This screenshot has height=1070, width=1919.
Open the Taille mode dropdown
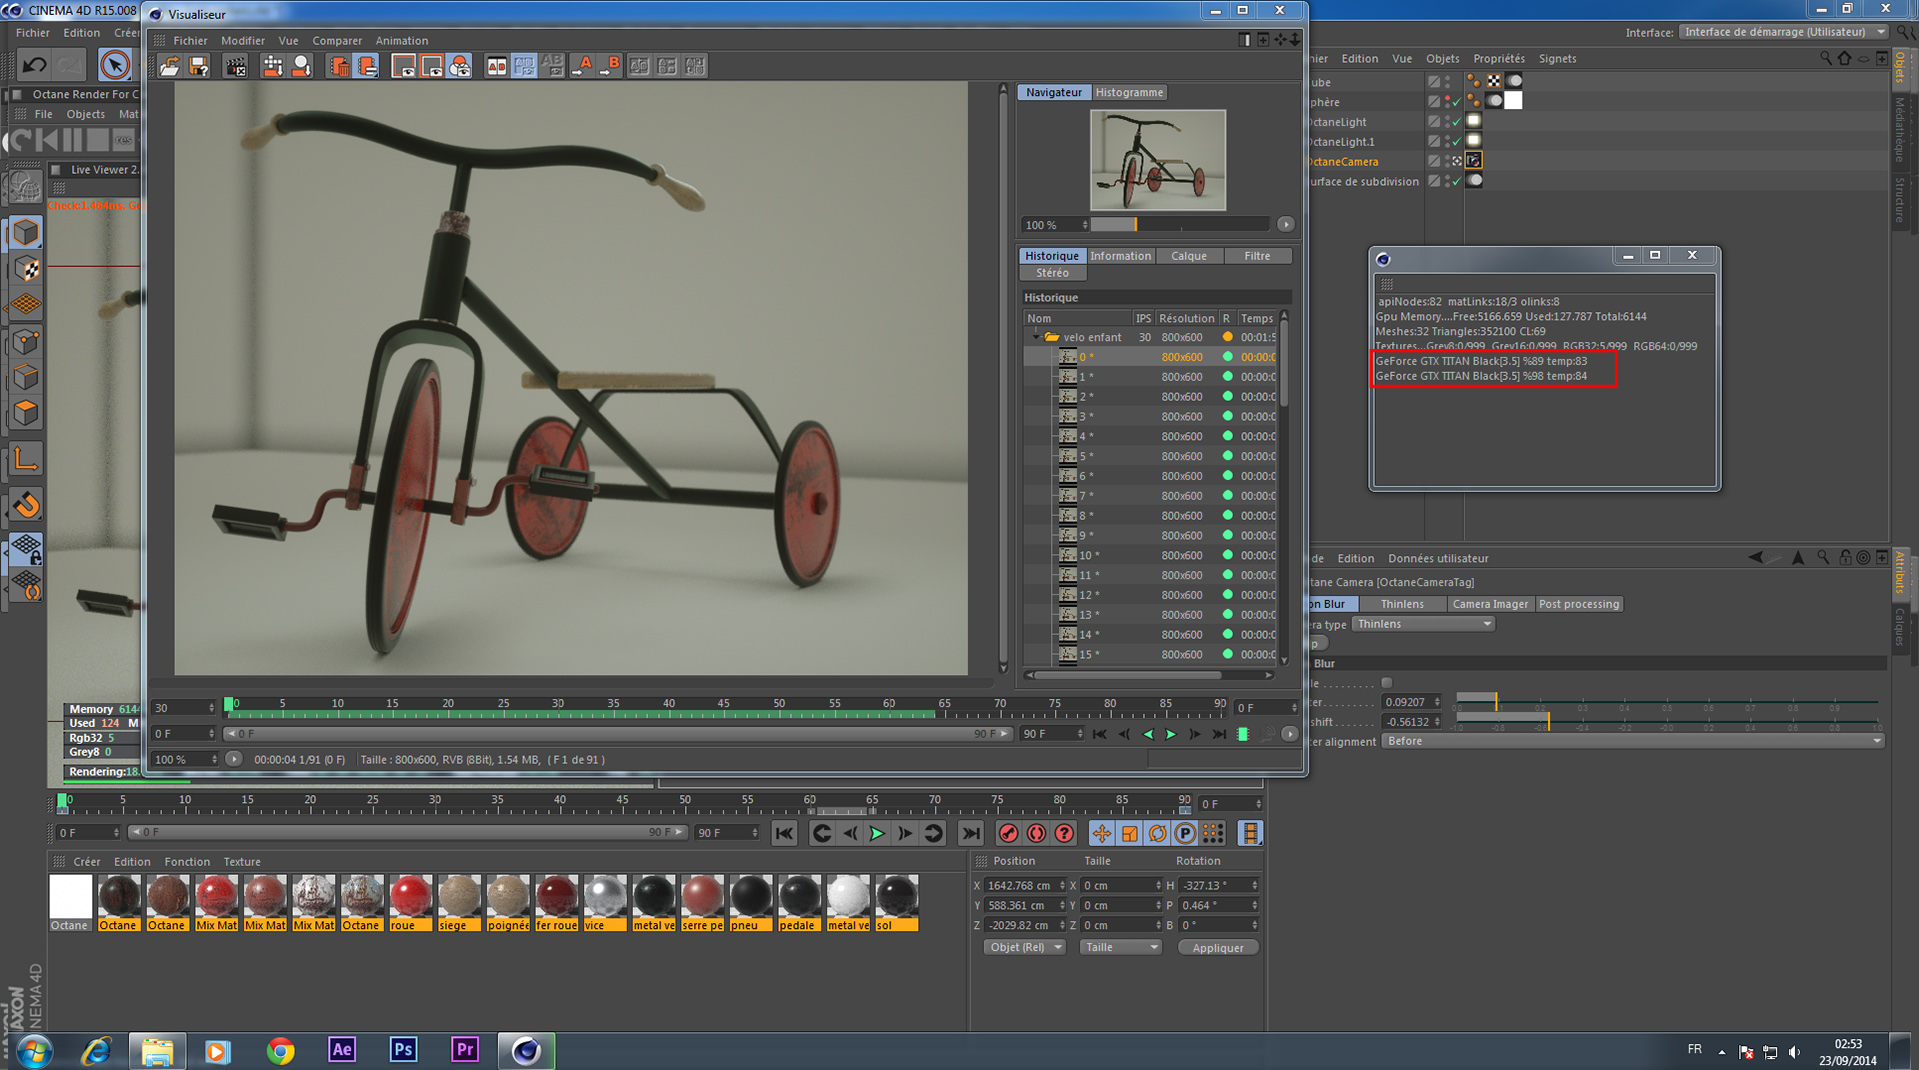click(1120, 947)
